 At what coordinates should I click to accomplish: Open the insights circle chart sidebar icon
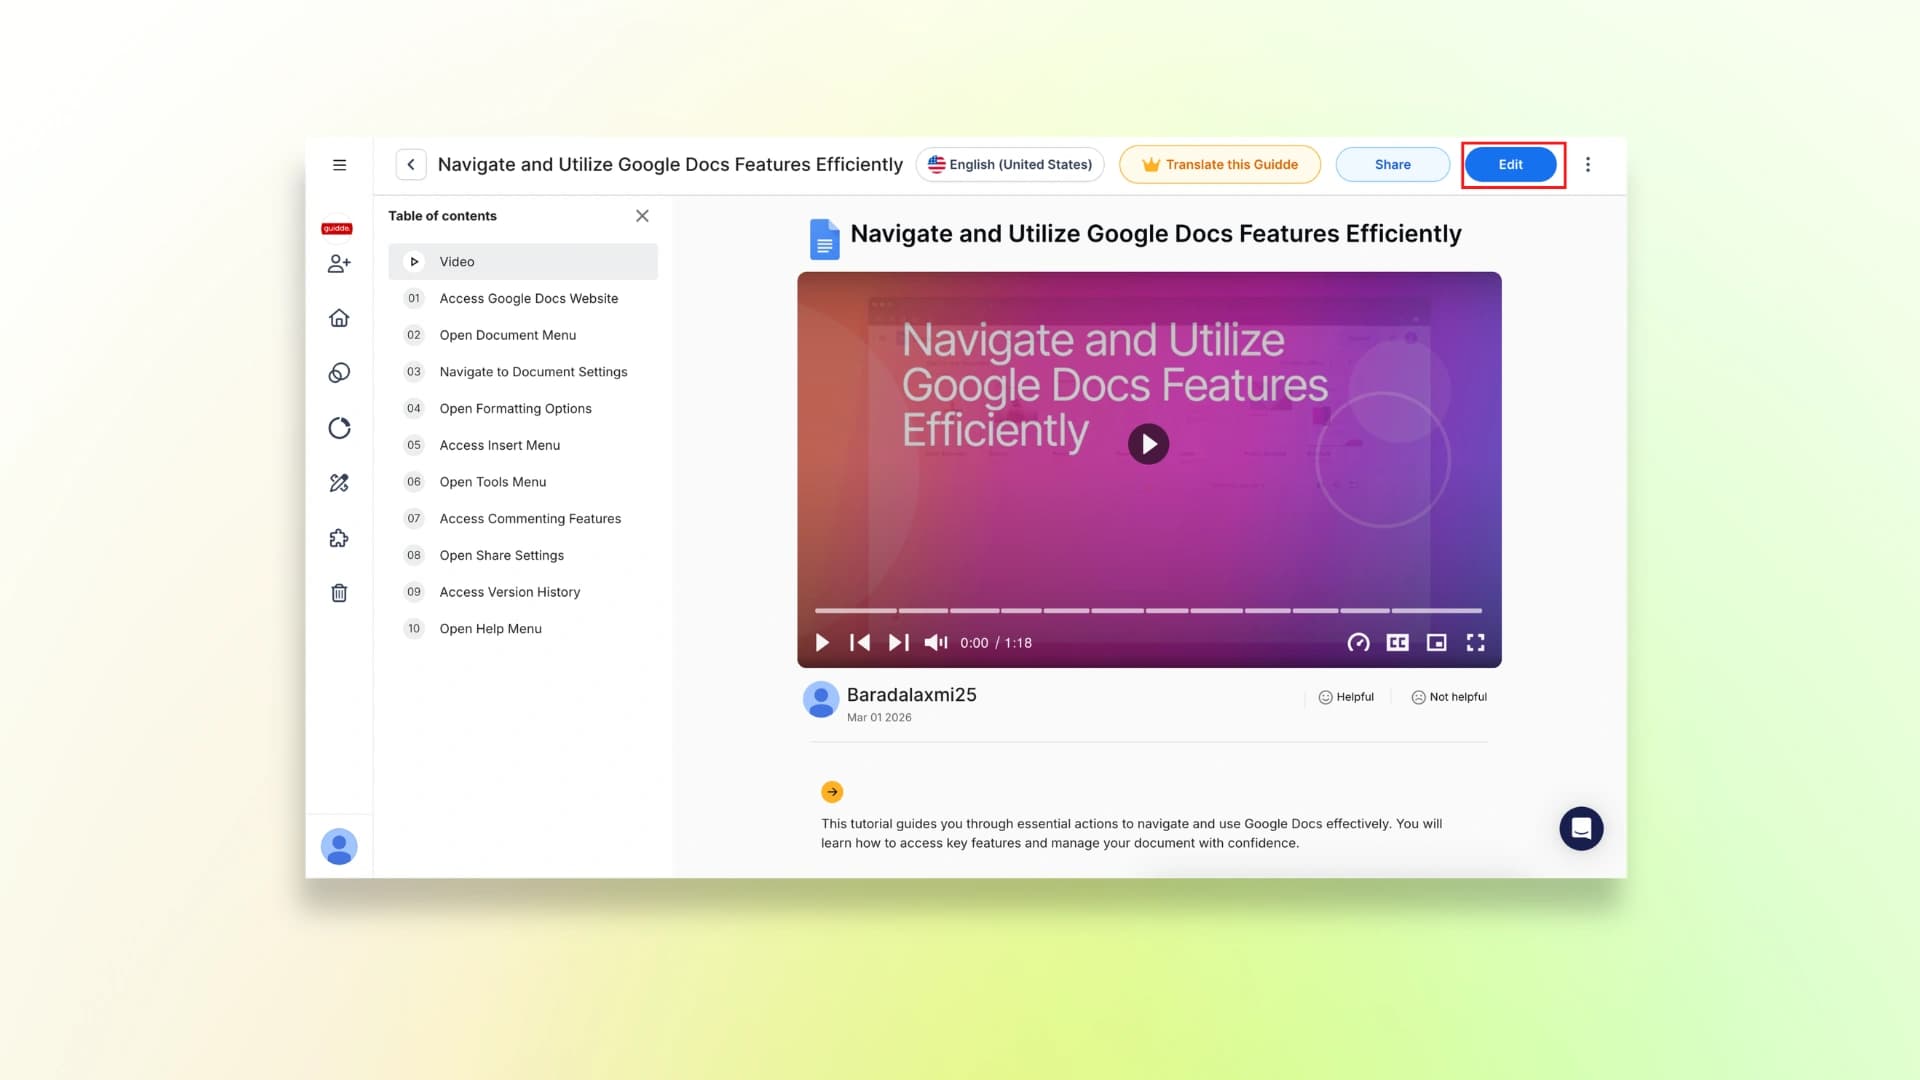(339, 428)
